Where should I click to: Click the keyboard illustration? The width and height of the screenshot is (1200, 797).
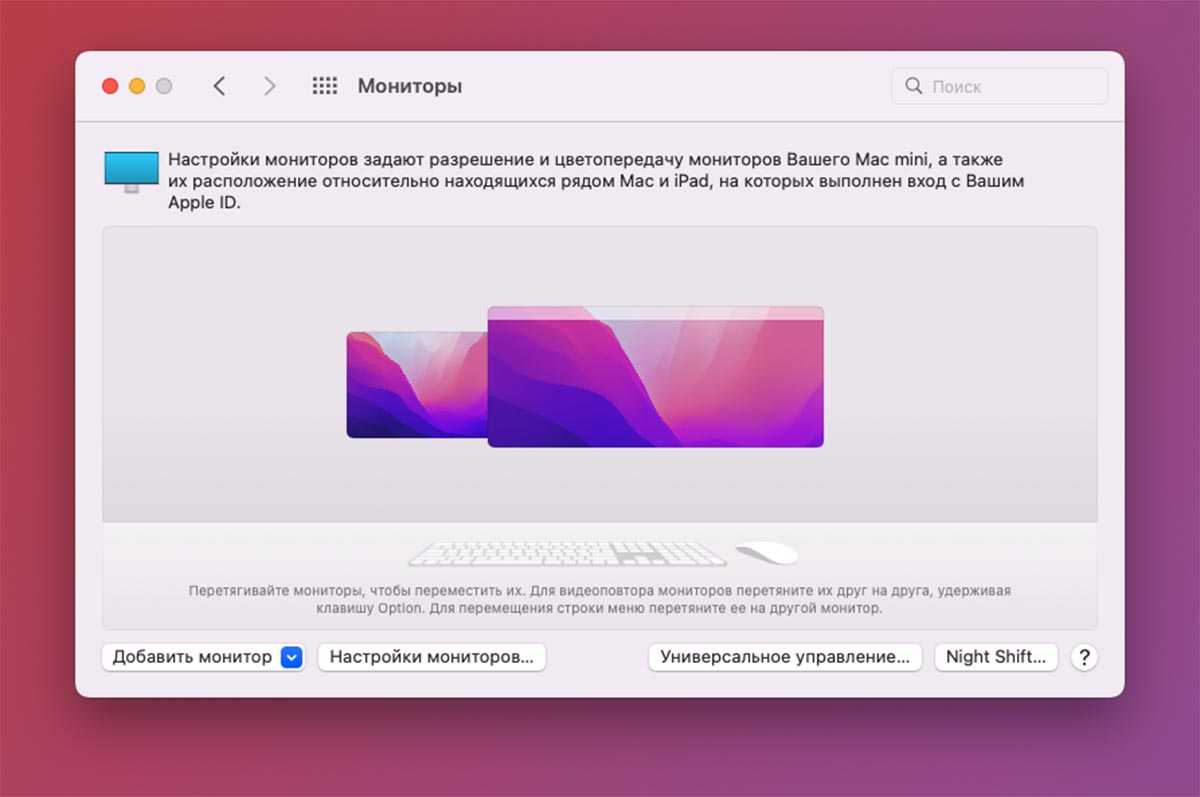[x=567, y=553]
